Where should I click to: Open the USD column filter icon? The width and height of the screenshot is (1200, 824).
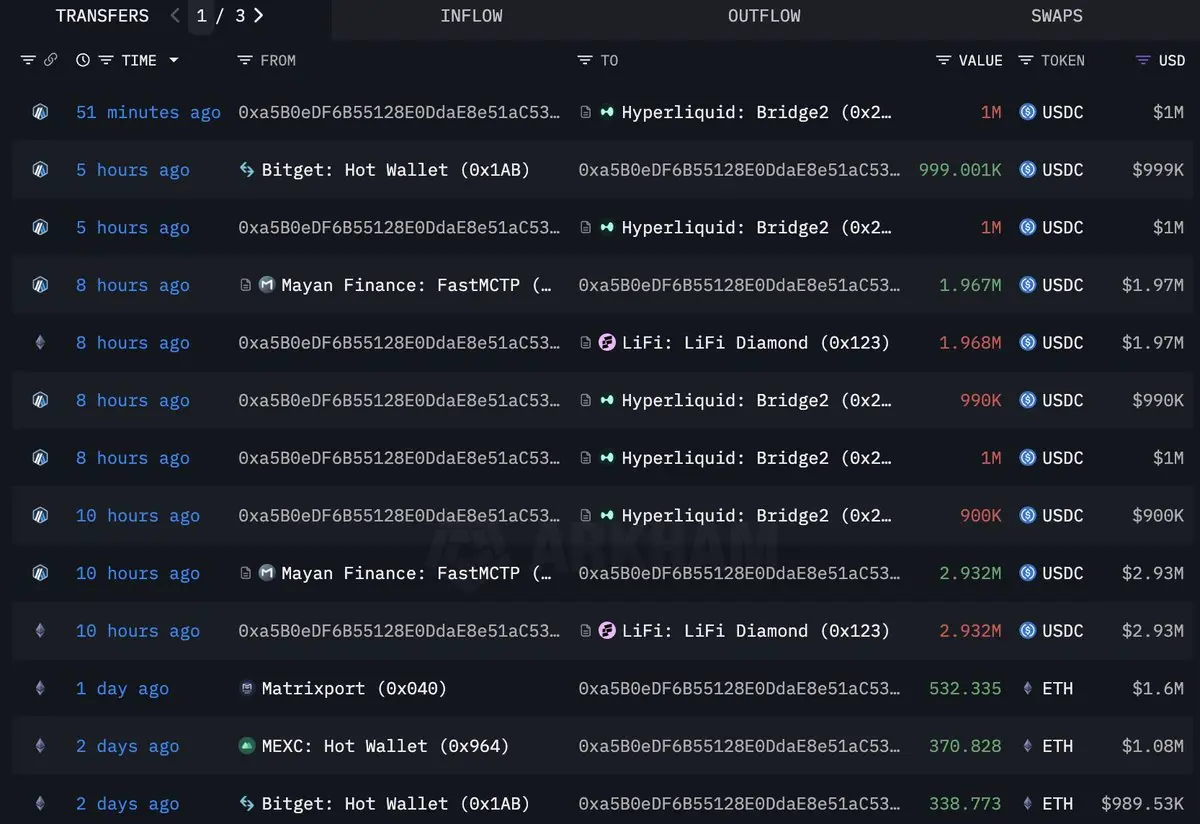click(1143, 61)
